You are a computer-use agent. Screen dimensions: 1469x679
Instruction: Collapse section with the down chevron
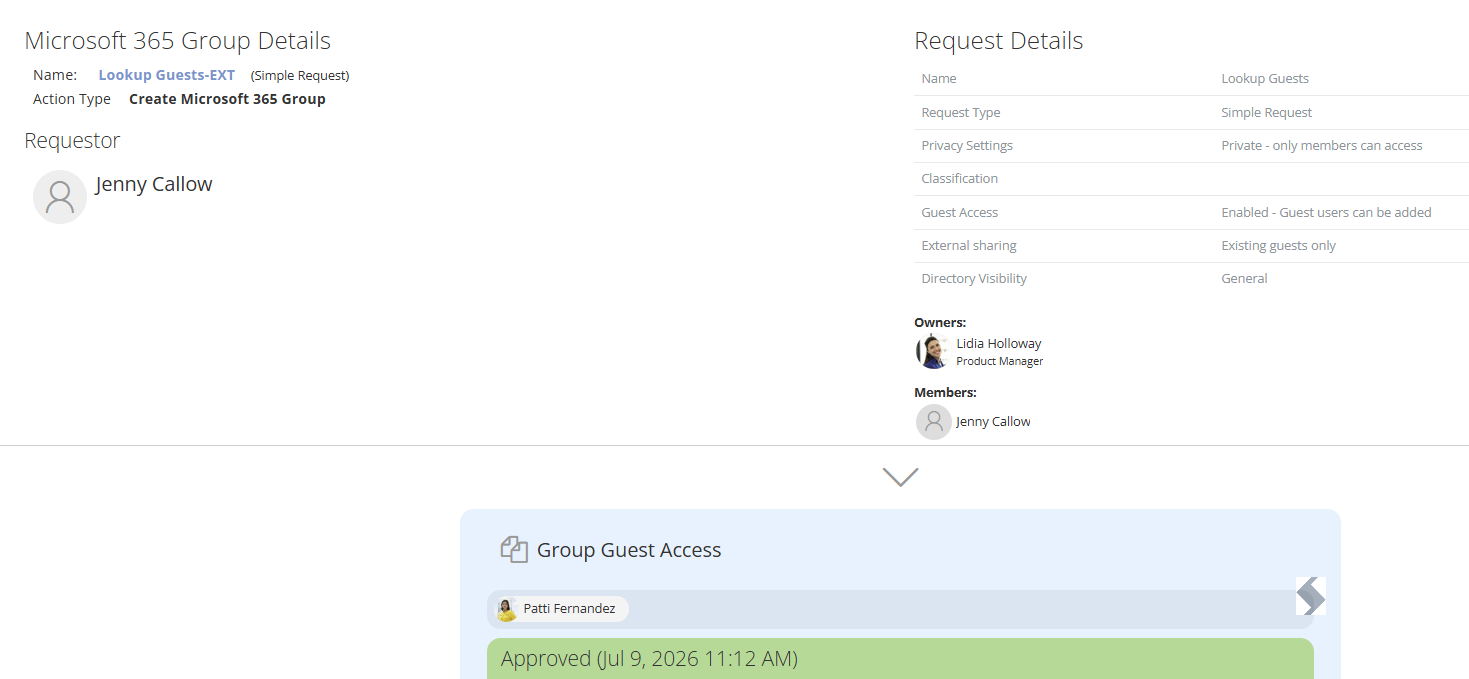tap(900, 478)
